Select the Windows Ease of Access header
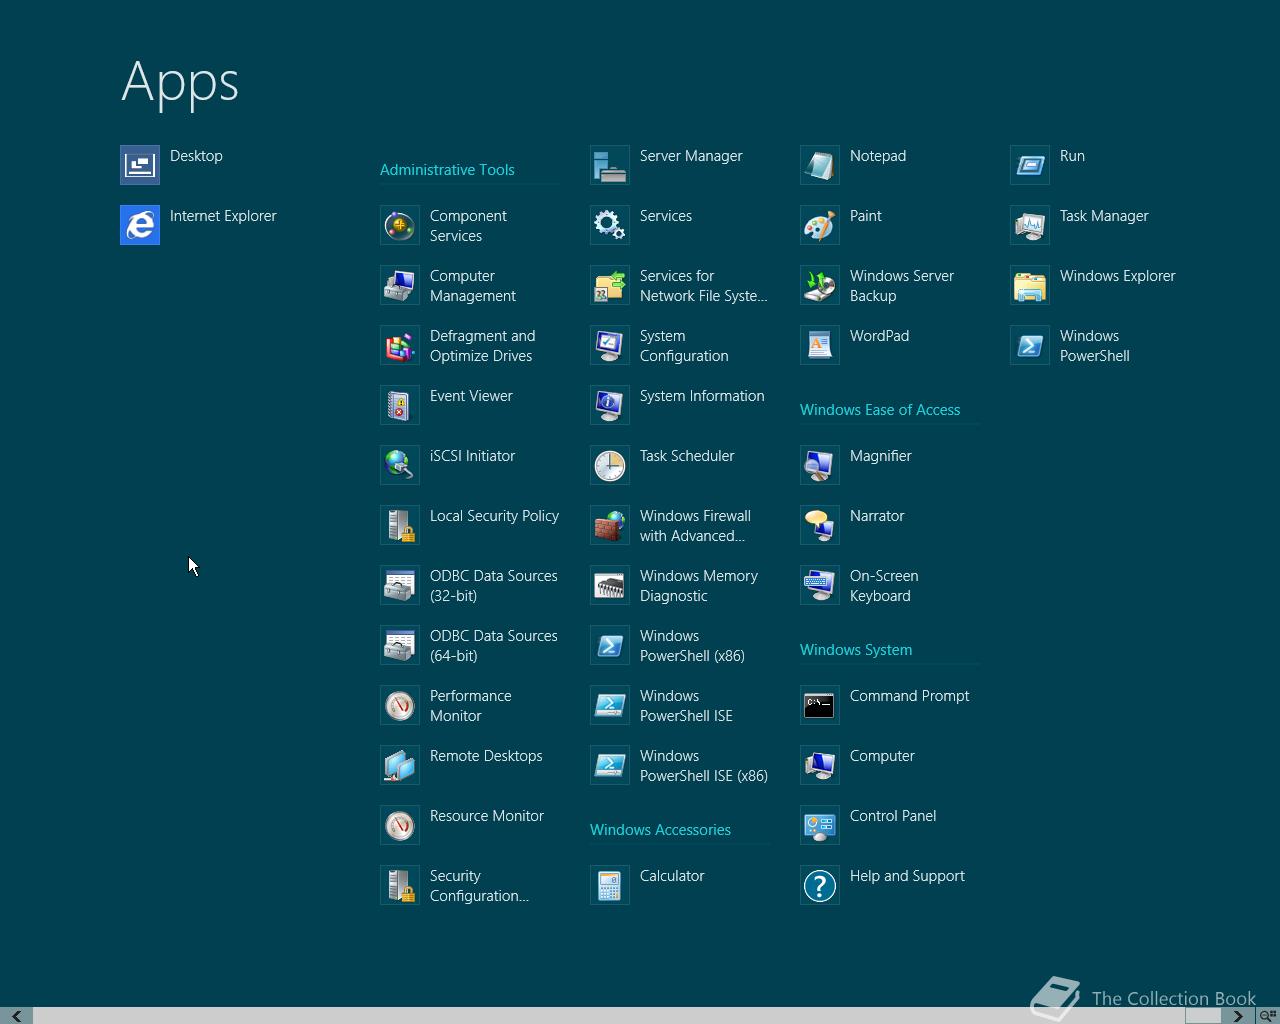 [x=880, y=410]
